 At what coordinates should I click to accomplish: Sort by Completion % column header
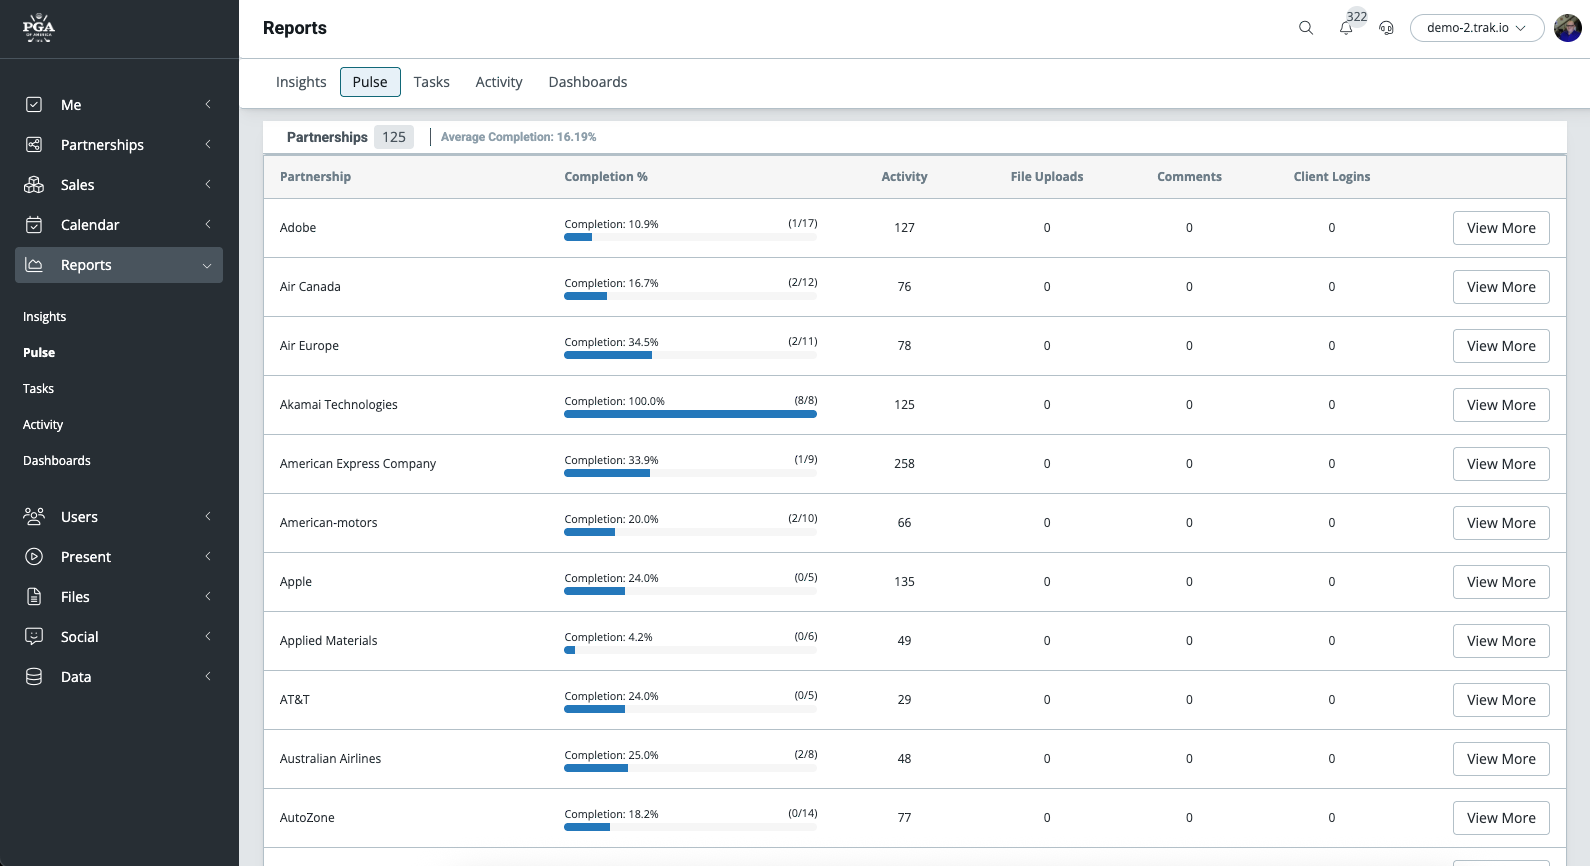tap(606, 177)
